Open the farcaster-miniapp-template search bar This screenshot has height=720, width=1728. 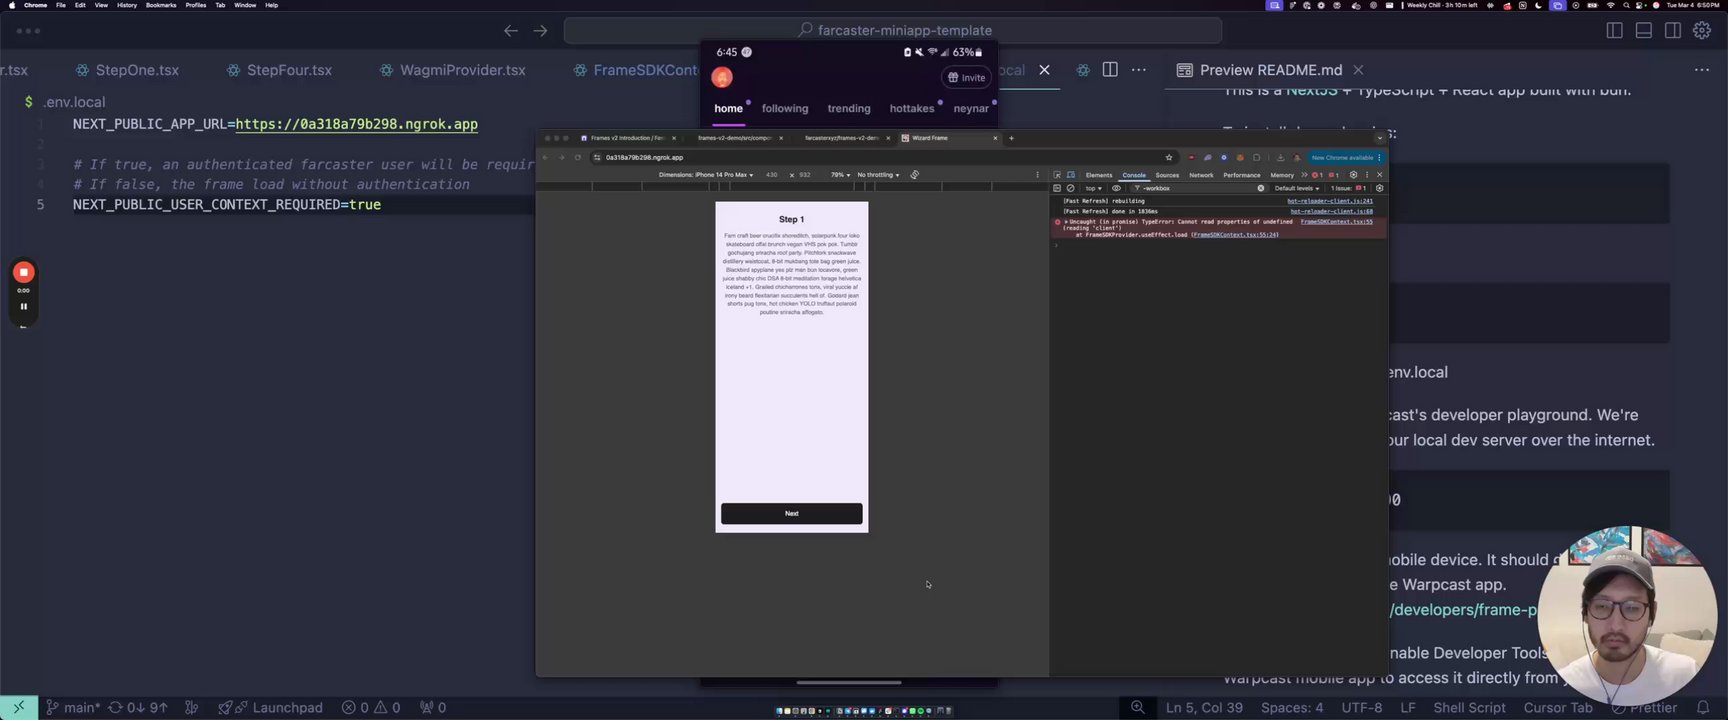(x=893, y=30)
